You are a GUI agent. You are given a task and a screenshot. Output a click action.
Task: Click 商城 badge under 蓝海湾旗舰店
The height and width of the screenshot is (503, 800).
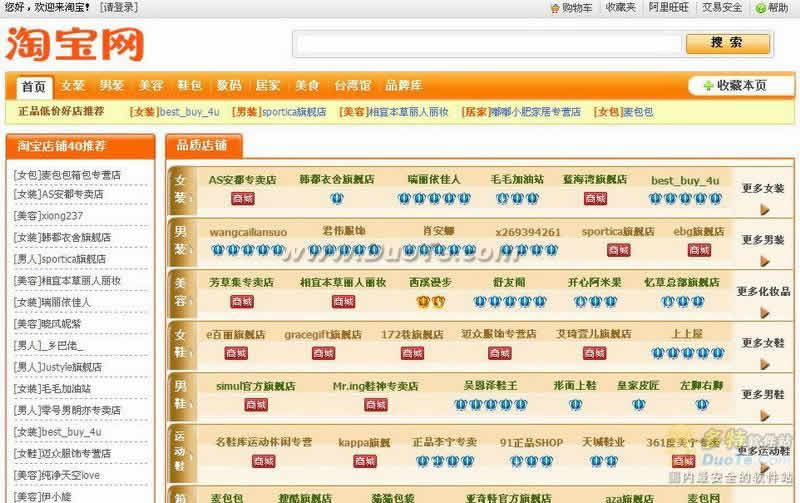click(595, 198)
